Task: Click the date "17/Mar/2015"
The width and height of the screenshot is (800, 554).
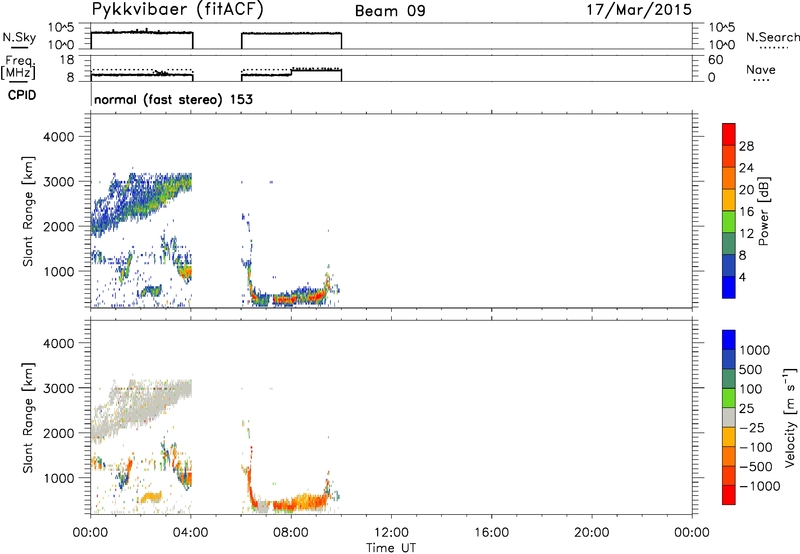Action: [x=639, y=10]
